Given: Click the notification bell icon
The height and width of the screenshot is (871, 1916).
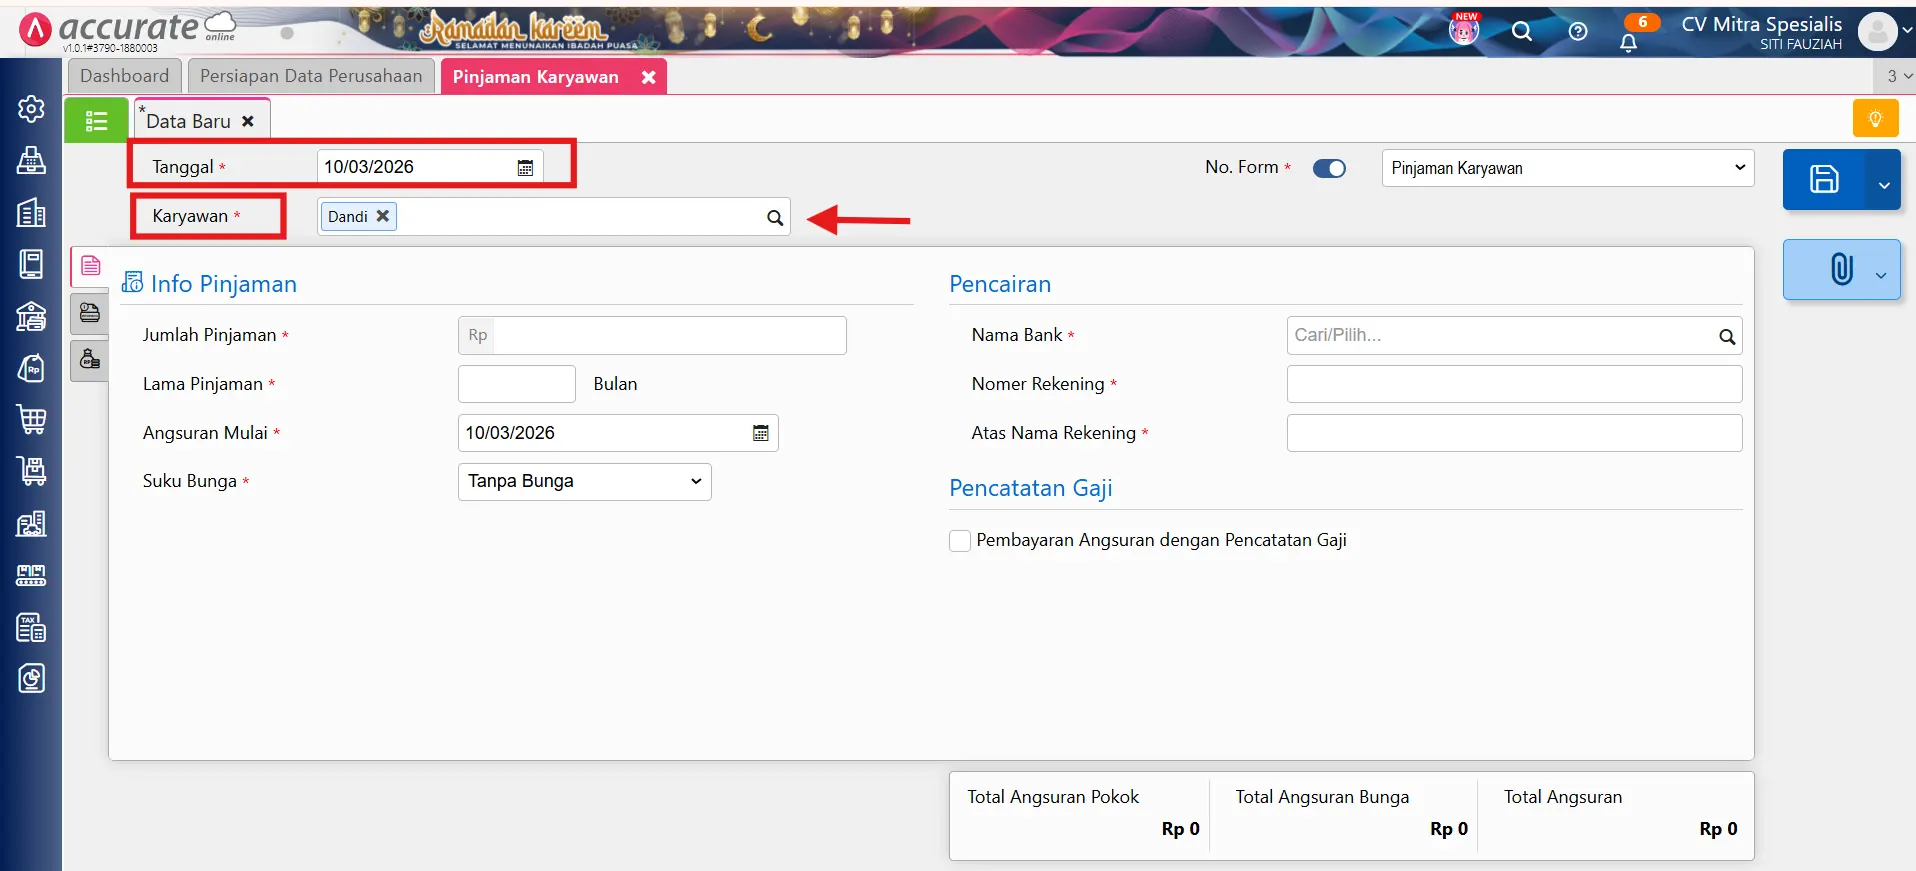Looking at the screenshot, I should coord(1628,43).
